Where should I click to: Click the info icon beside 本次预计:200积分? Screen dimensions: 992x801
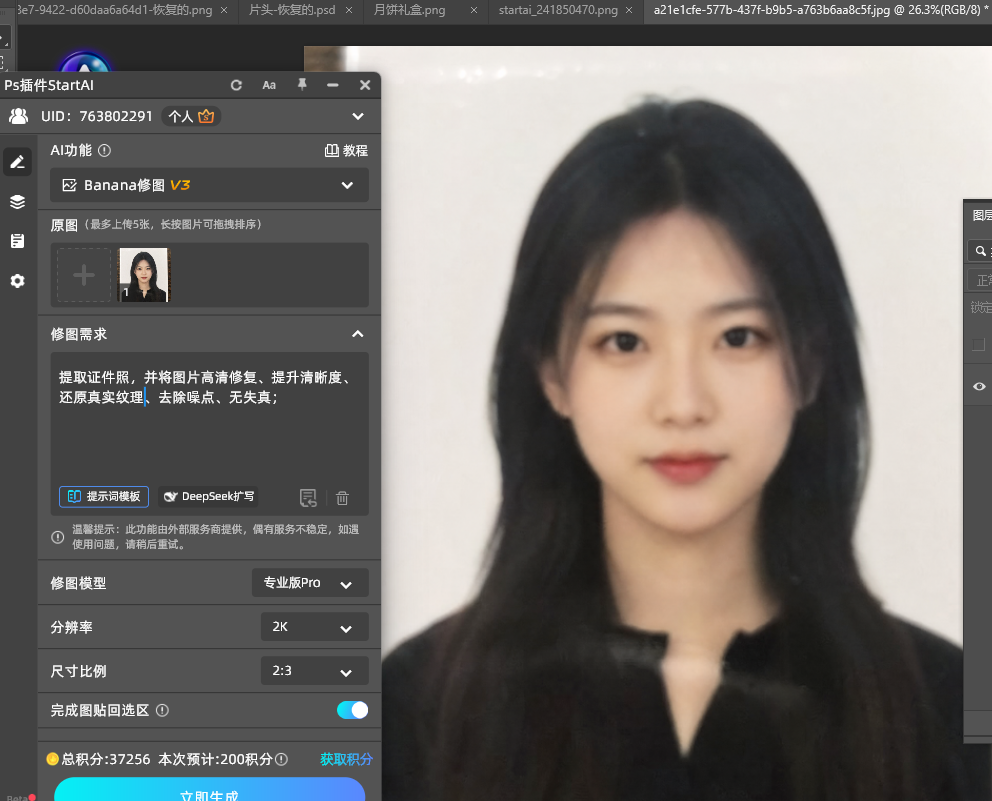click(x=282, y=759)
